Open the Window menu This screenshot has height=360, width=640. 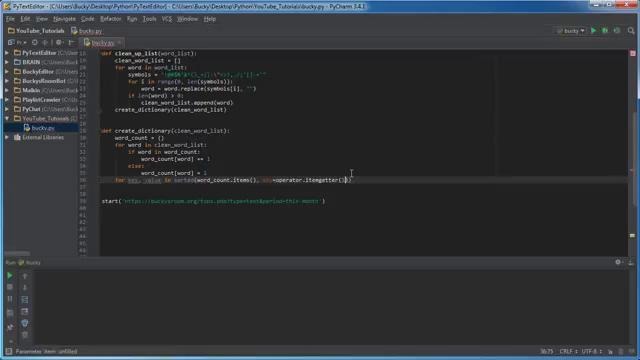187,19
